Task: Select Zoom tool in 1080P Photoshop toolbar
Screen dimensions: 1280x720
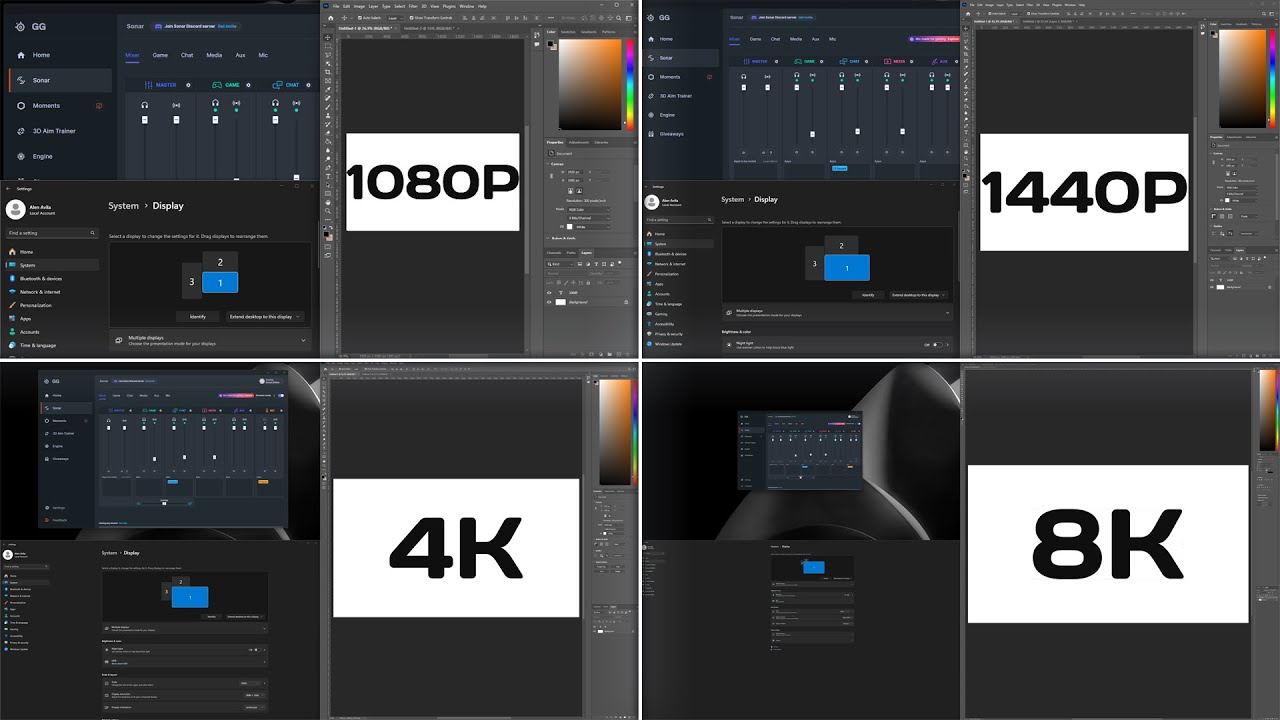Action: tap(327, 211)
